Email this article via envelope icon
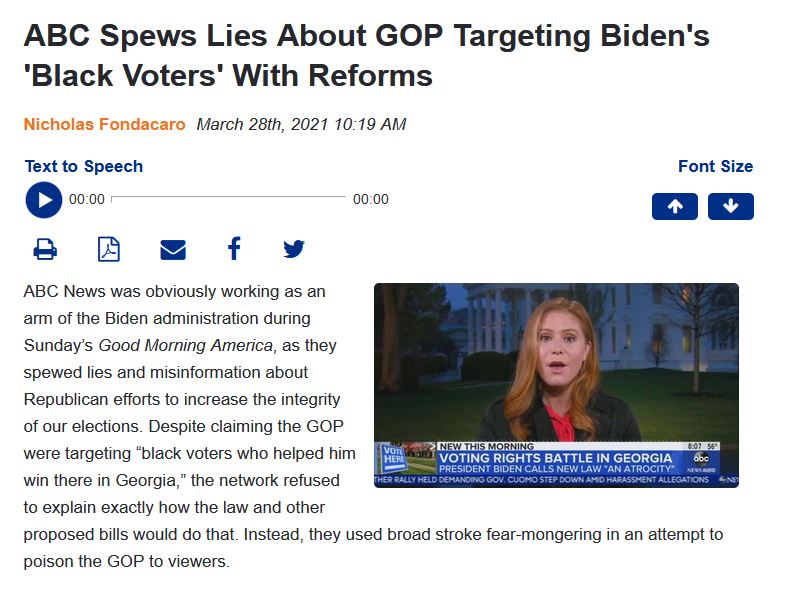 pos(173,250)
